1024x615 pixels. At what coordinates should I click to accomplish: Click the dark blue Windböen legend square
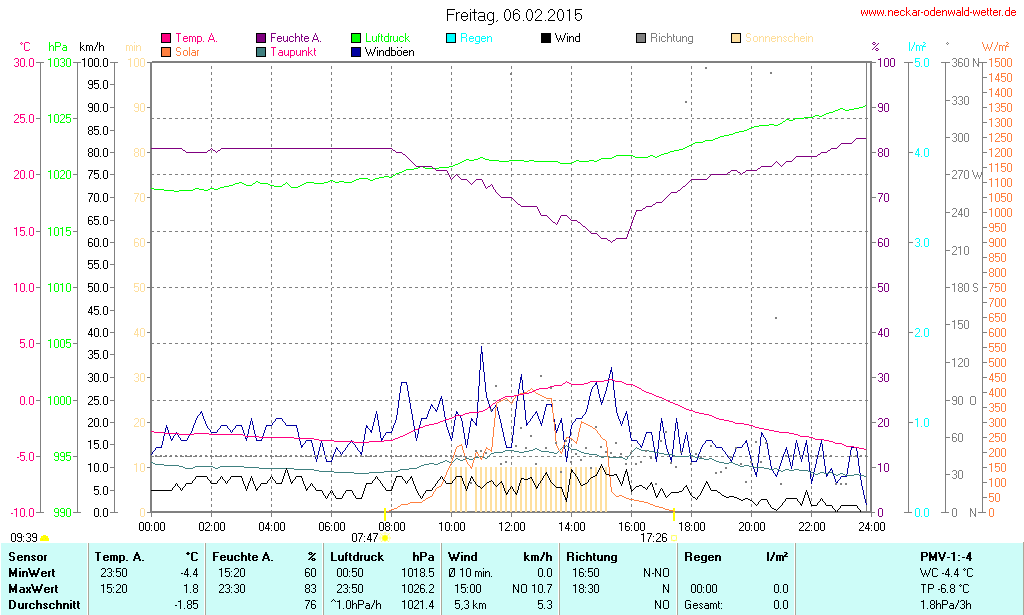point(356,51)
